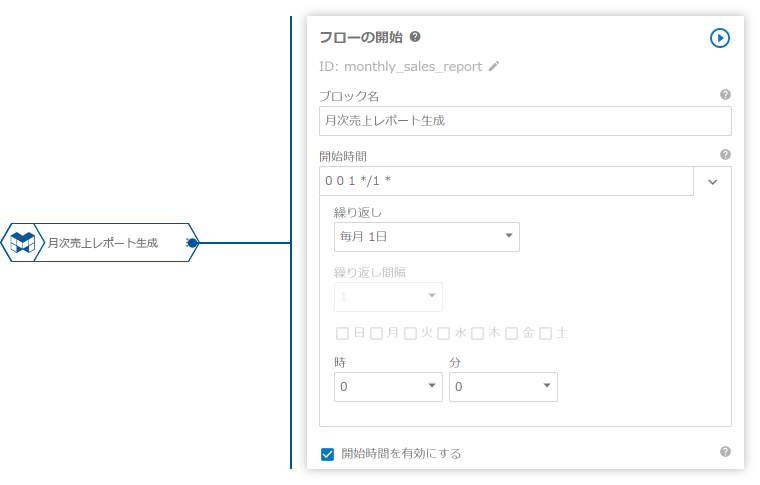
Task: Click the output connector dot of the block
Action: 192,243
